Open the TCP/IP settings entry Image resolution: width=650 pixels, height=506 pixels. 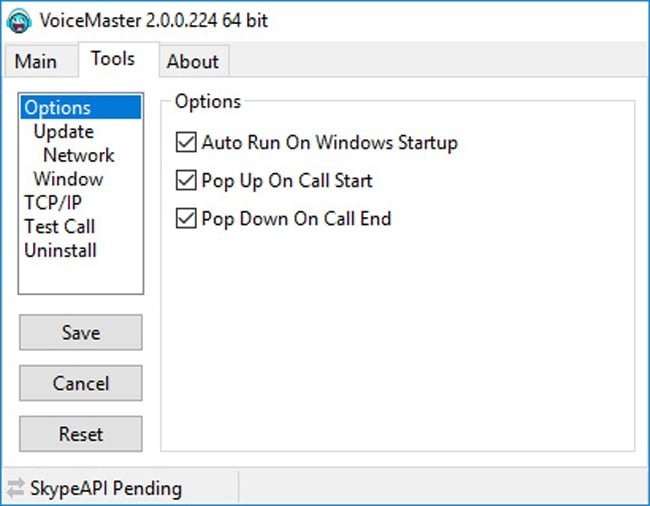tap(52, 203)
